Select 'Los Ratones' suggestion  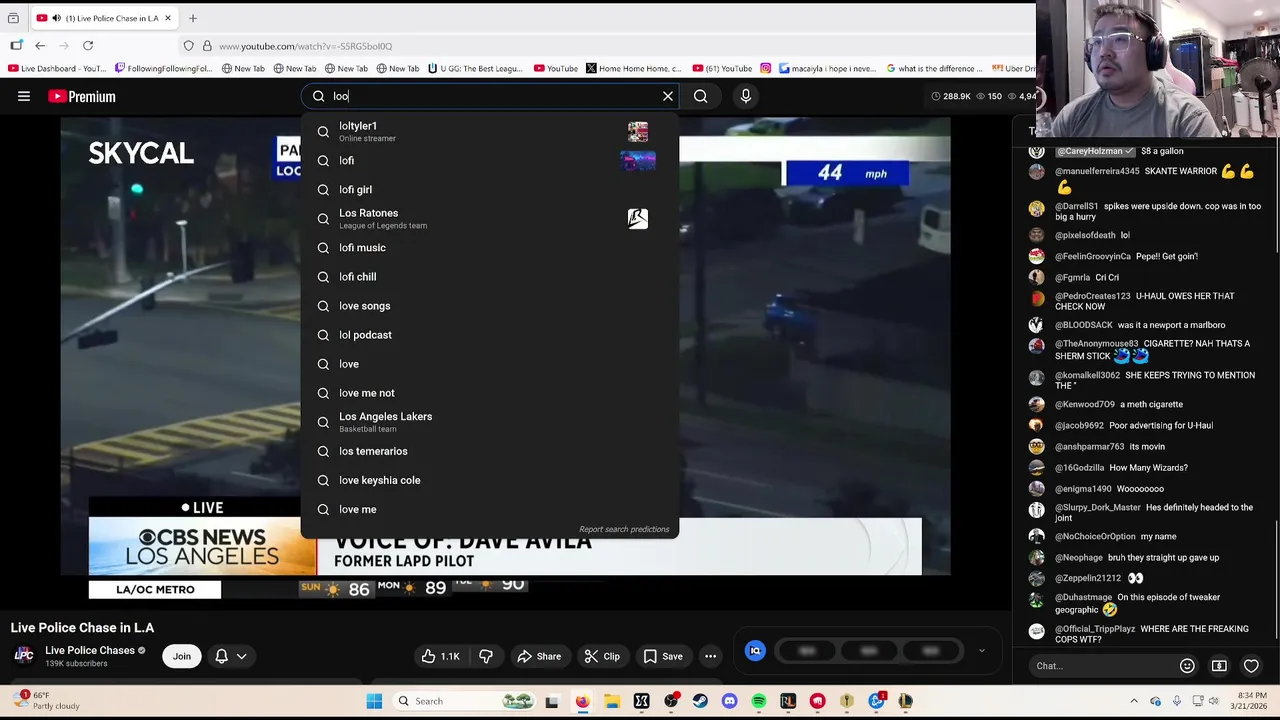[490, 218]
